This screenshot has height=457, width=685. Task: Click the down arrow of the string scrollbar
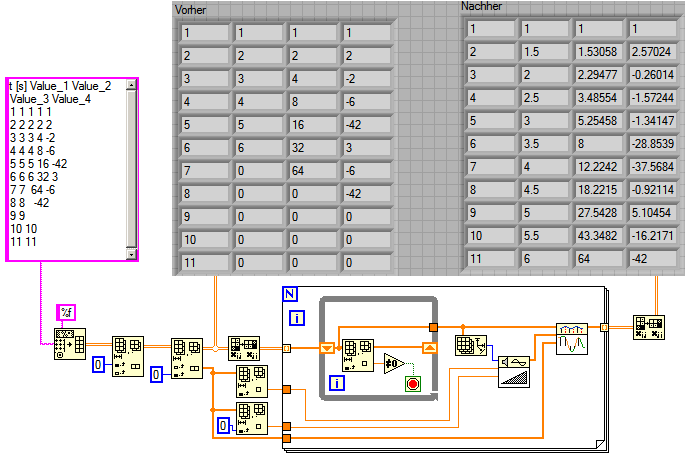(x=131, y=254)
